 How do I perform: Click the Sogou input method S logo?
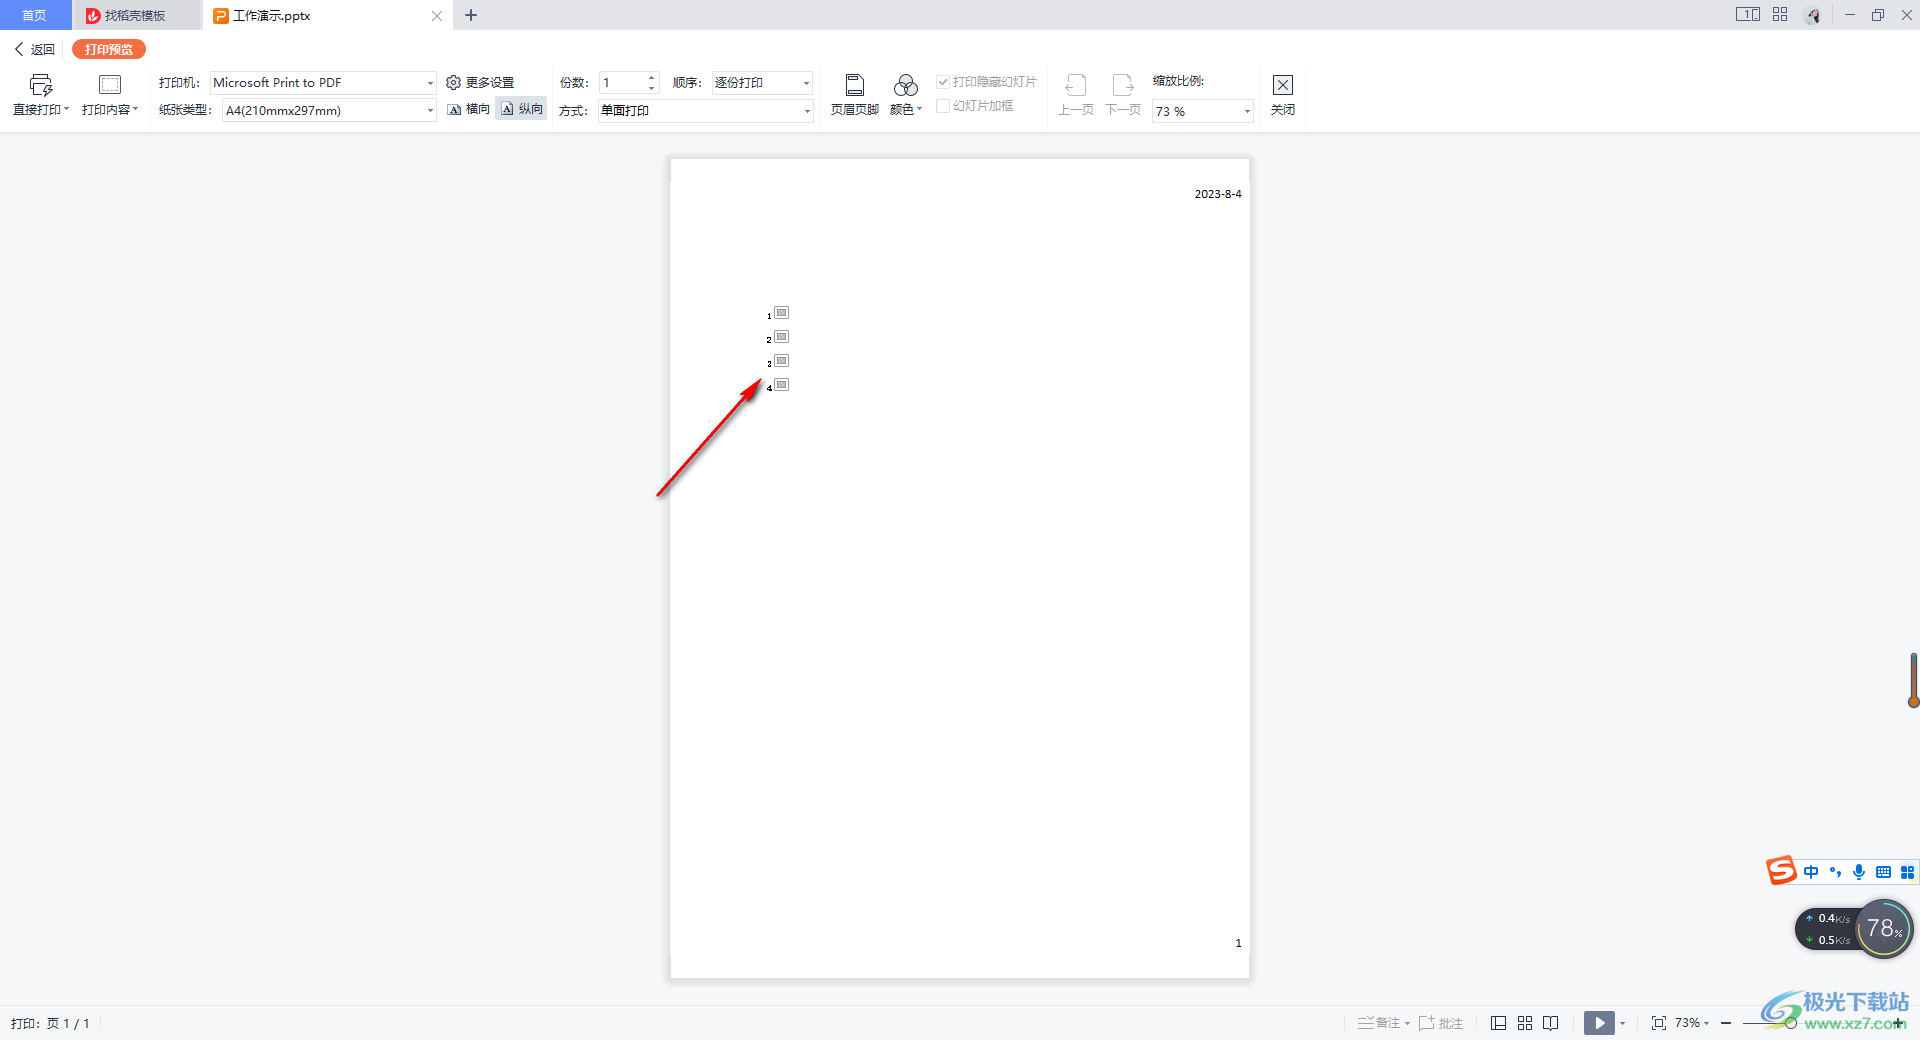1781,871
